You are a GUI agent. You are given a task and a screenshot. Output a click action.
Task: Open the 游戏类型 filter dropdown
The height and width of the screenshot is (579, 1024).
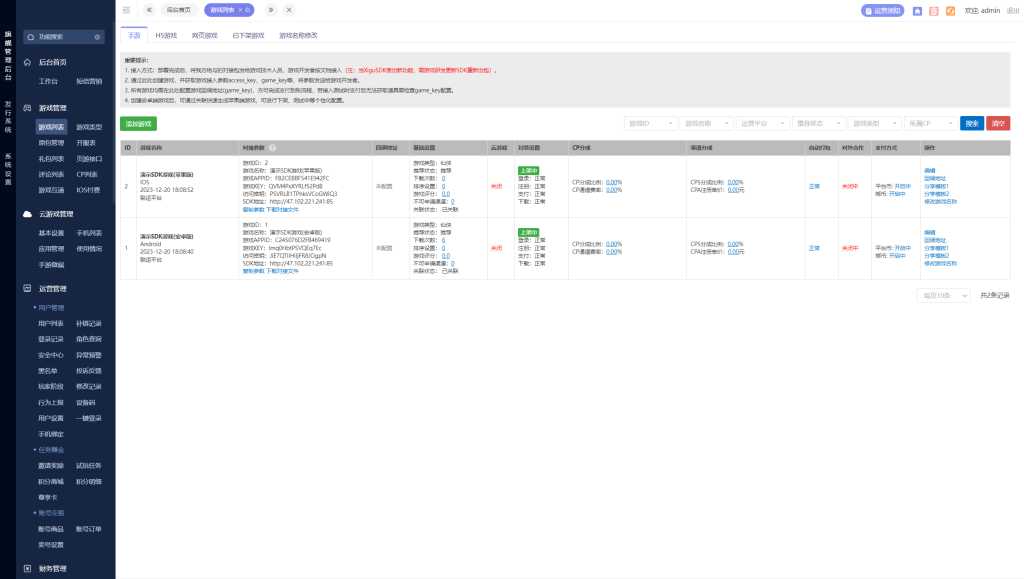pyautogui.click(x=874, y=123)
